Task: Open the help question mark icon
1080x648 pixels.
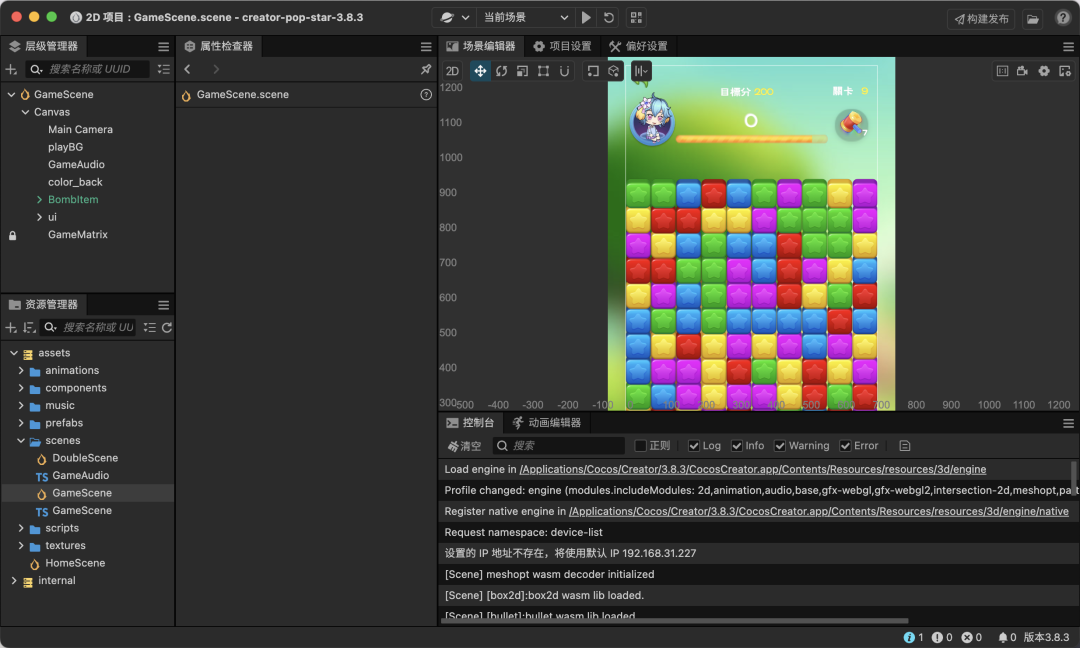Action: point(1063,18)
